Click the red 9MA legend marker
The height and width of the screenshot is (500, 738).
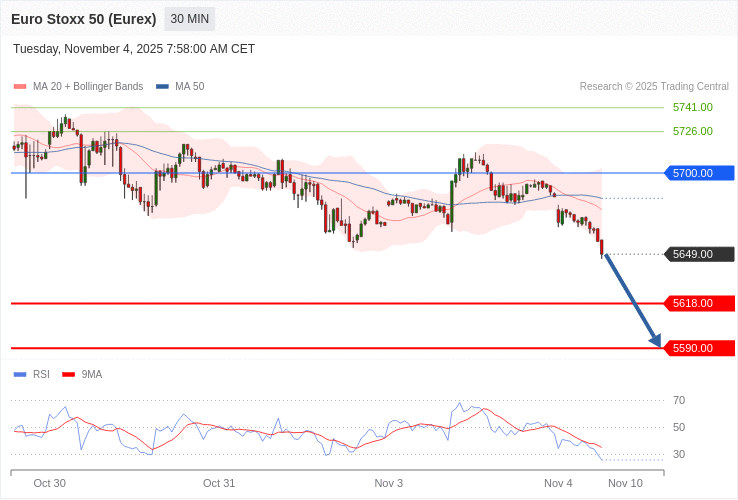68,375
